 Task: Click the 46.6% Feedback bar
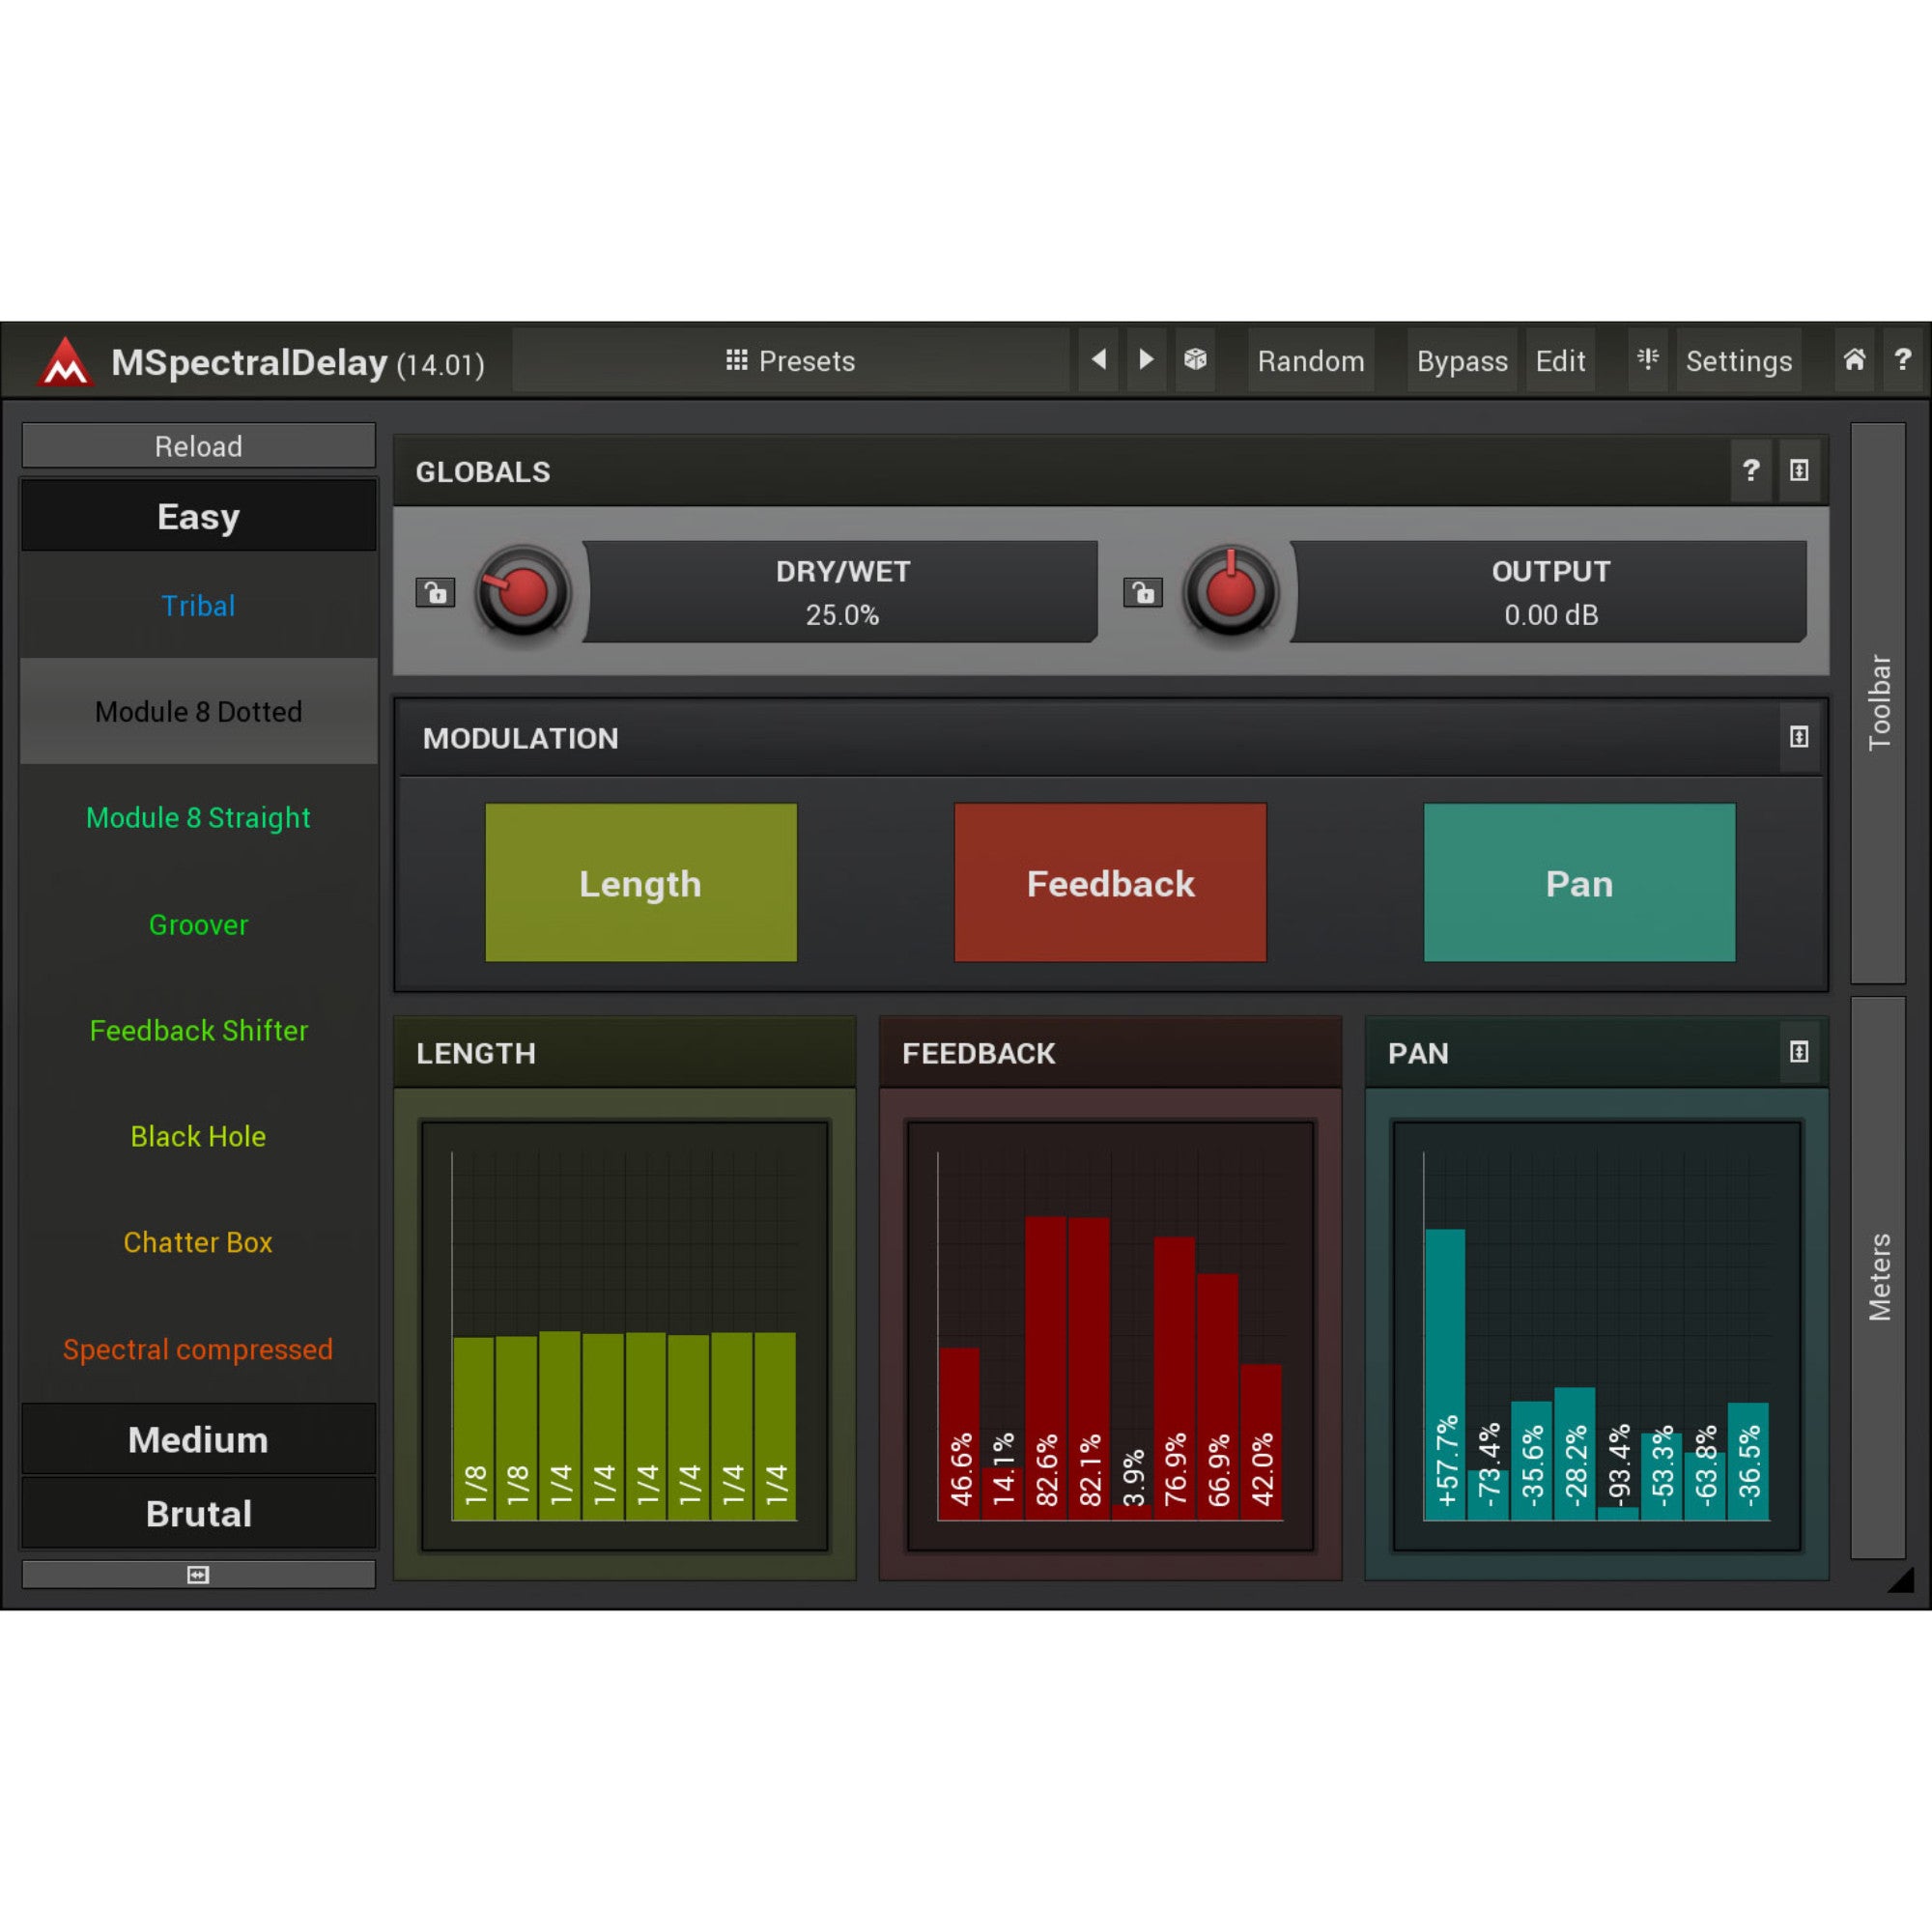959,1434
